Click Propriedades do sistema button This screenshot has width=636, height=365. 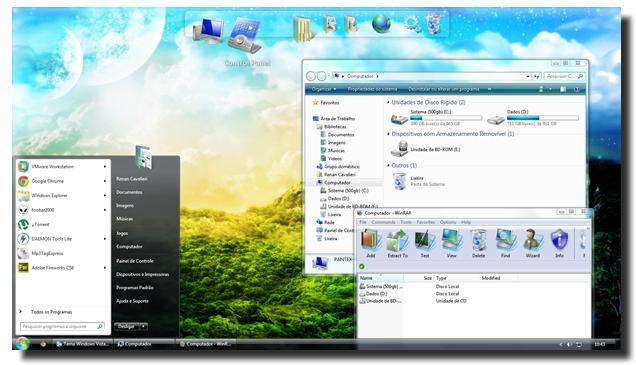pyautogui.click(x=372, y=89)
